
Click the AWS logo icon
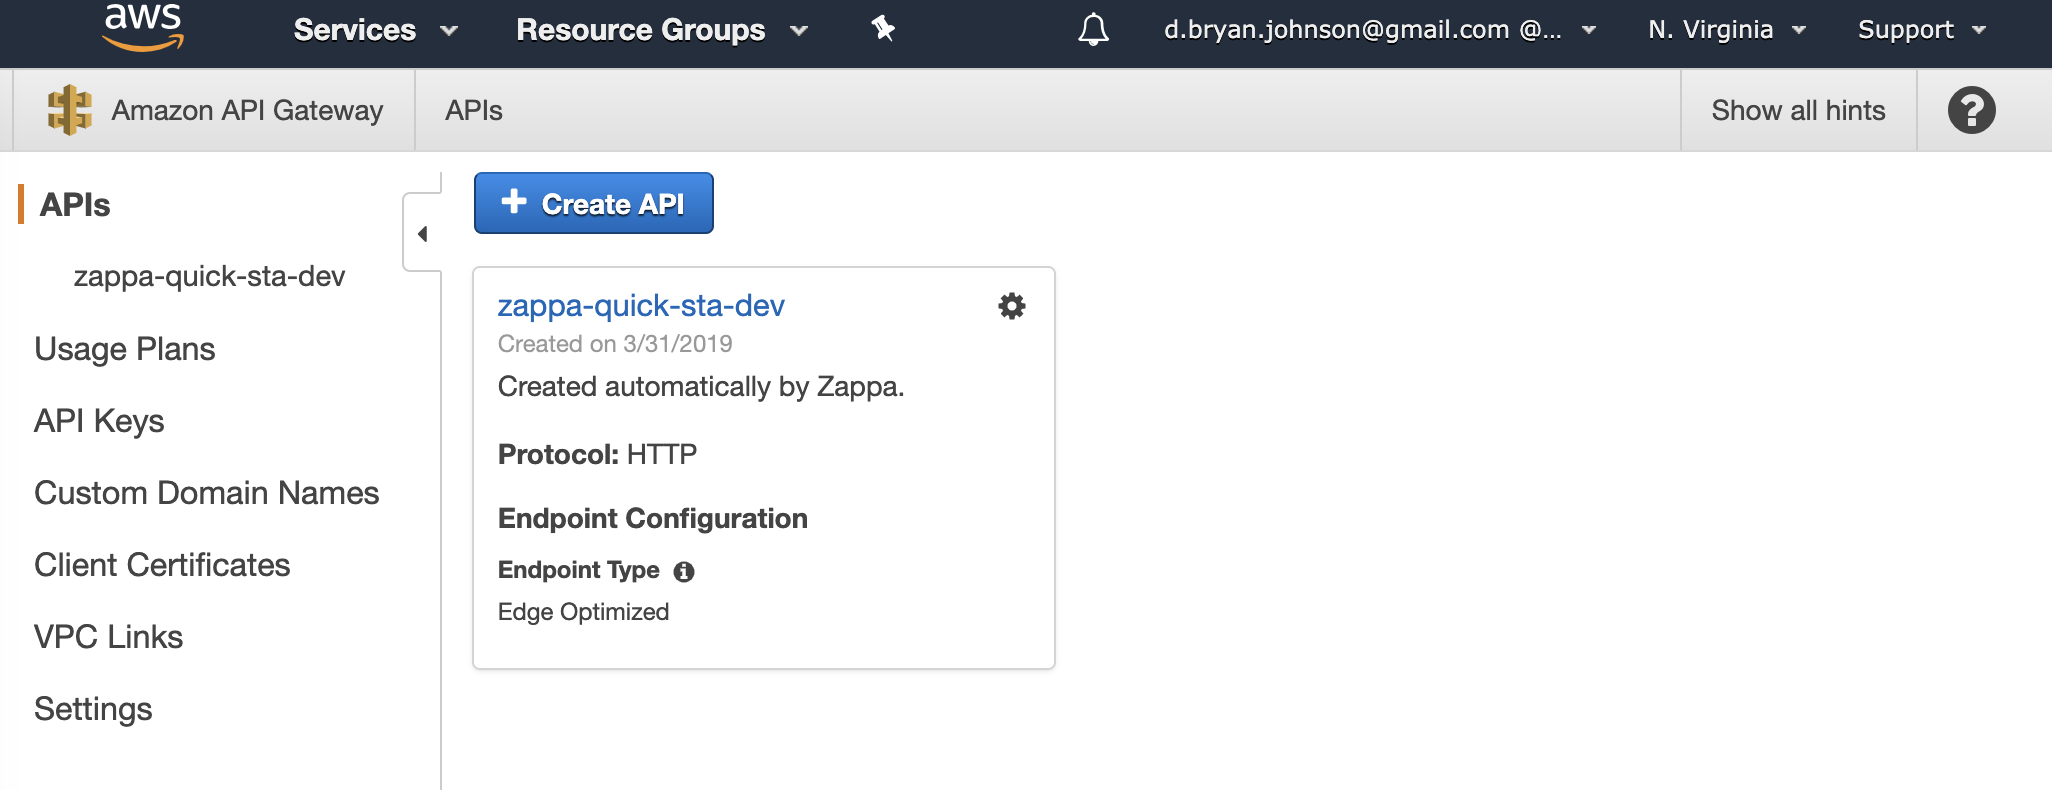coord(143,27)
